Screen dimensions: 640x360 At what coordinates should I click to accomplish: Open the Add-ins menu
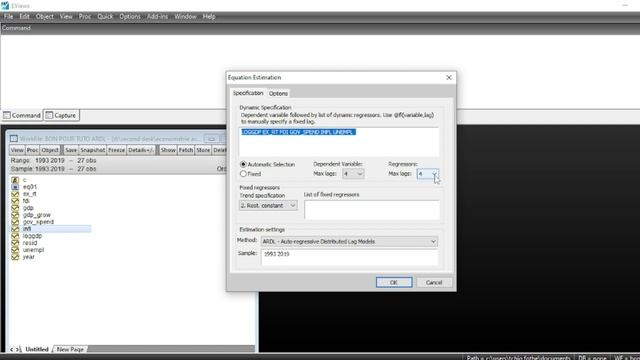pos(158,17)
